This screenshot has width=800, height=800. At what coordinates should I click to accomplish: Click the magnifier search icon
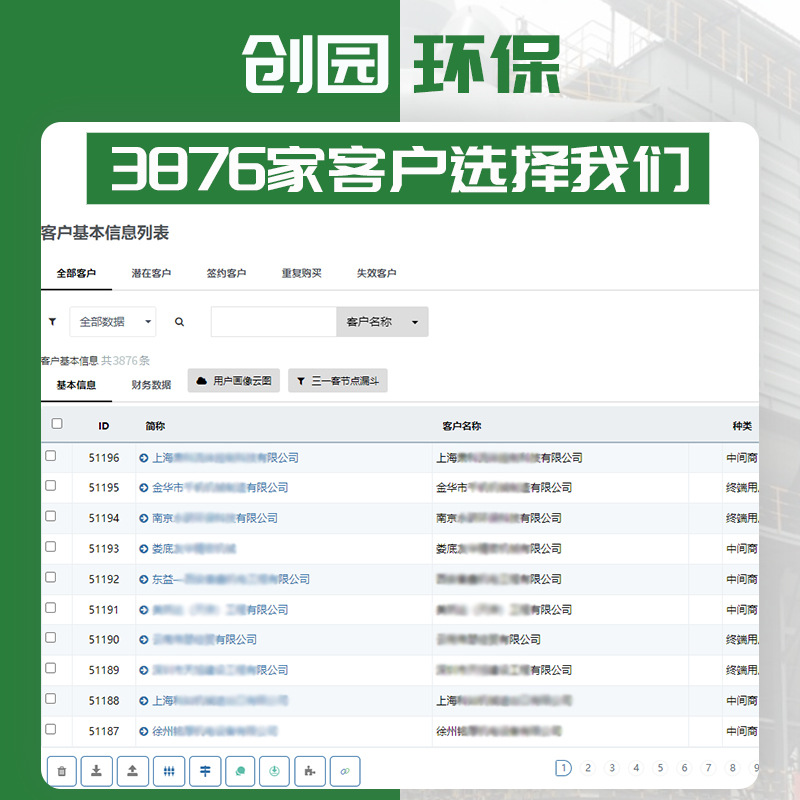coord(180,322)
